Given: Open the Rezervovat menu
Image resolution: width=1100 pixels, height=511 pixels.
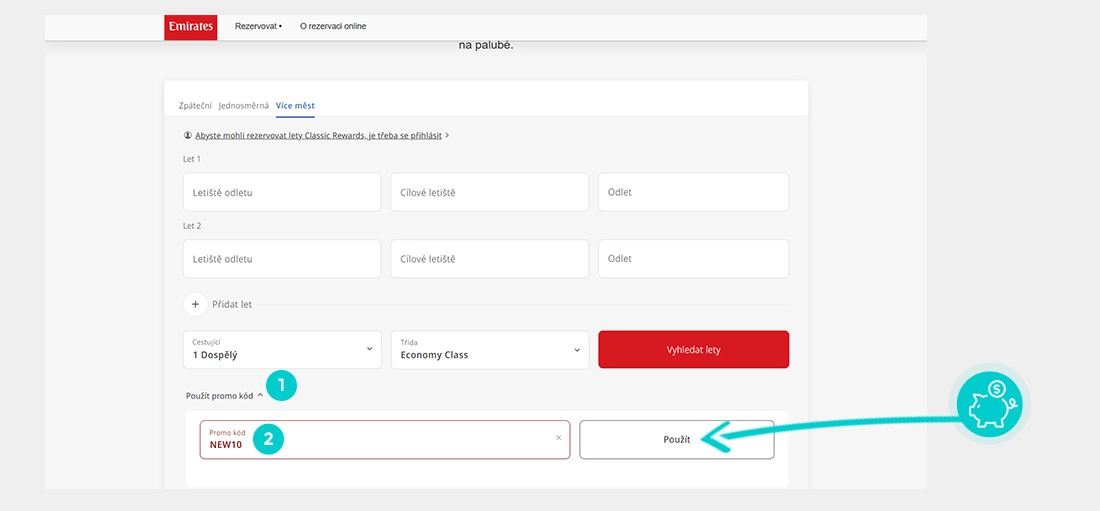Looking at the screenshot, I should click(258, 27).
